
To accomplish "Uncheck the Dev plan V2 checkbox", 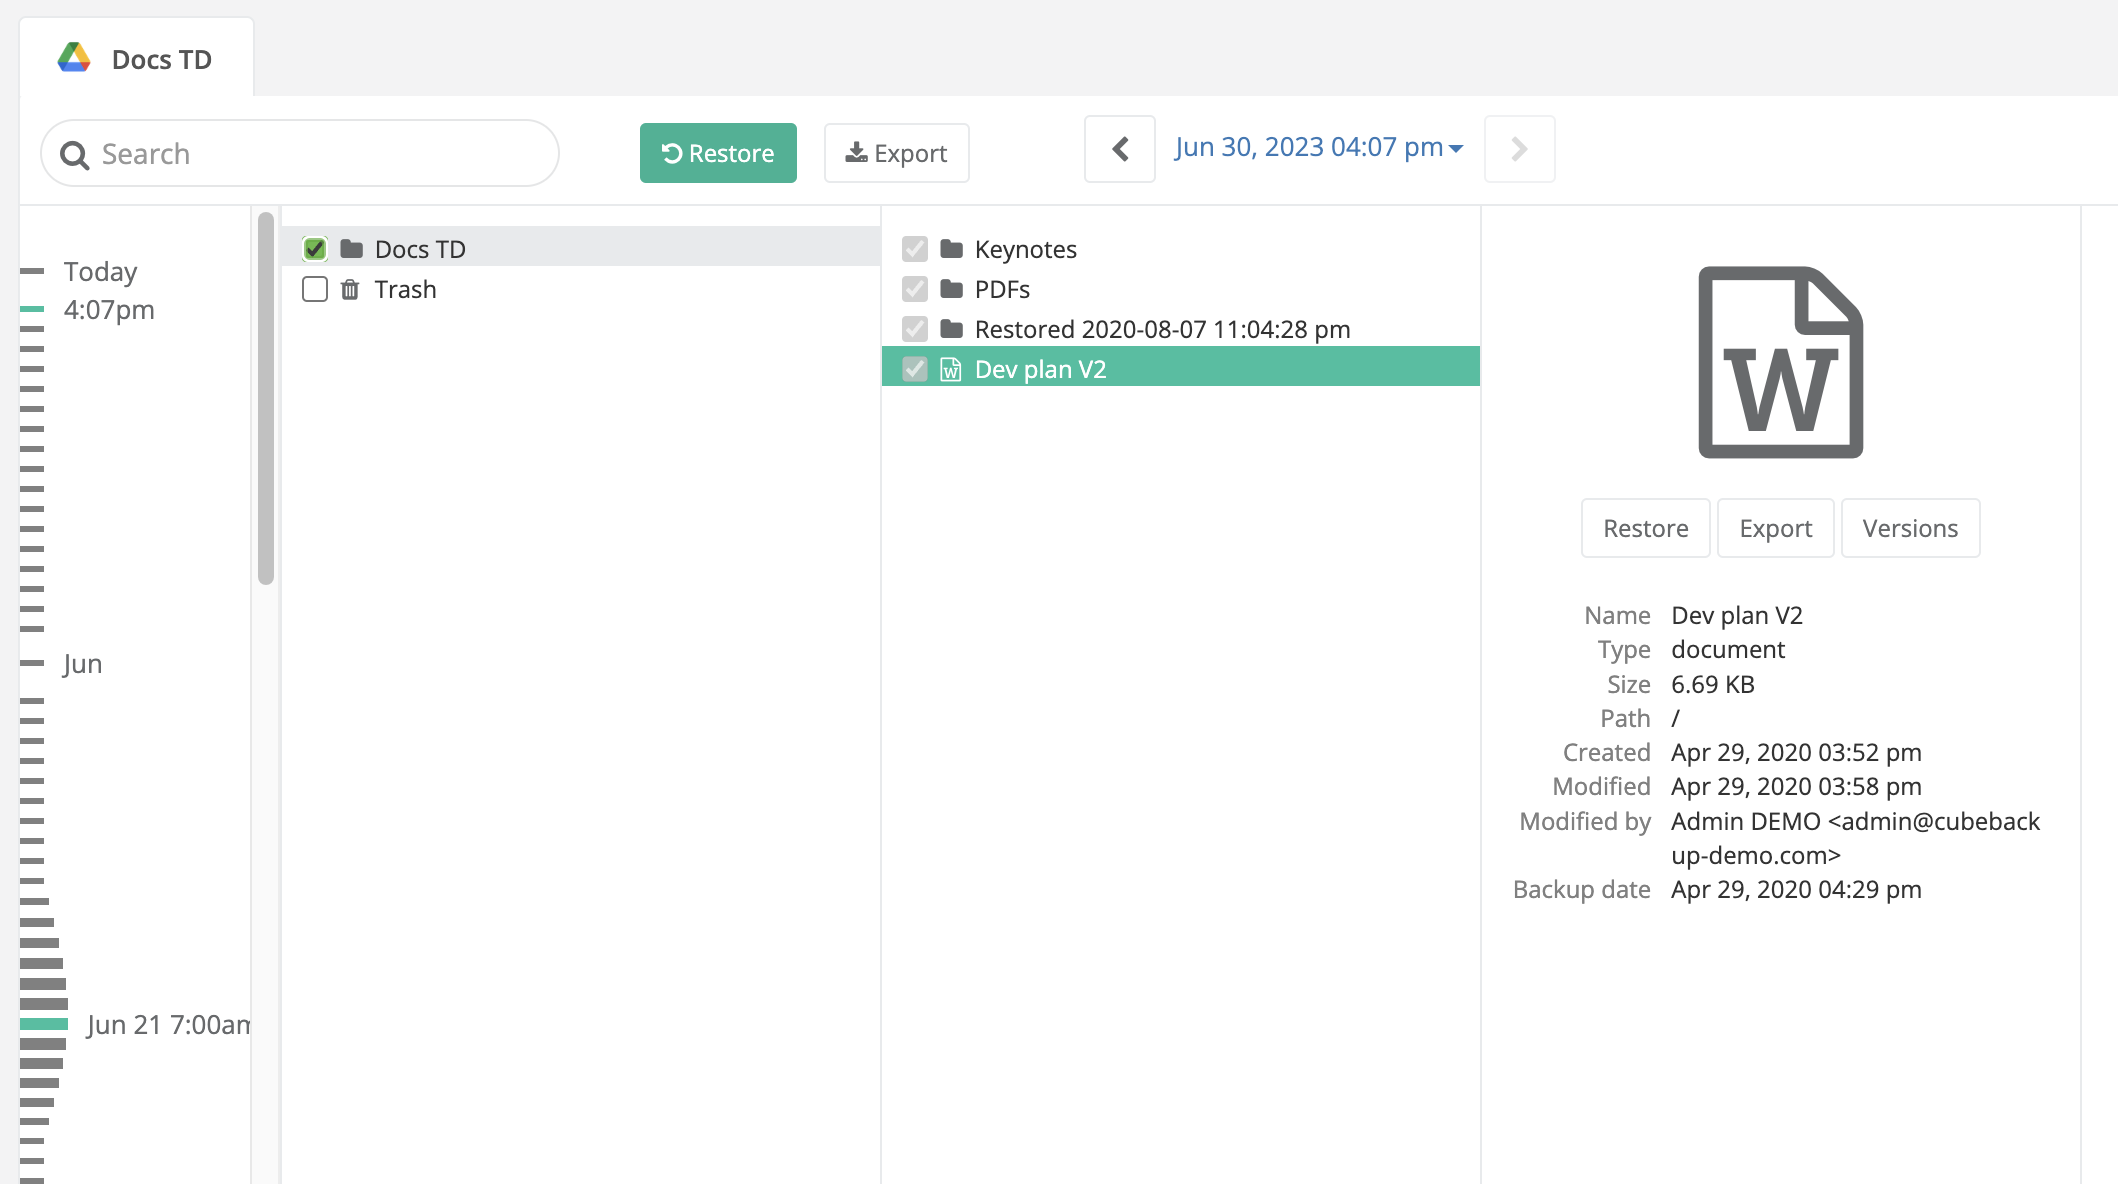I will [x=914, y=368].
